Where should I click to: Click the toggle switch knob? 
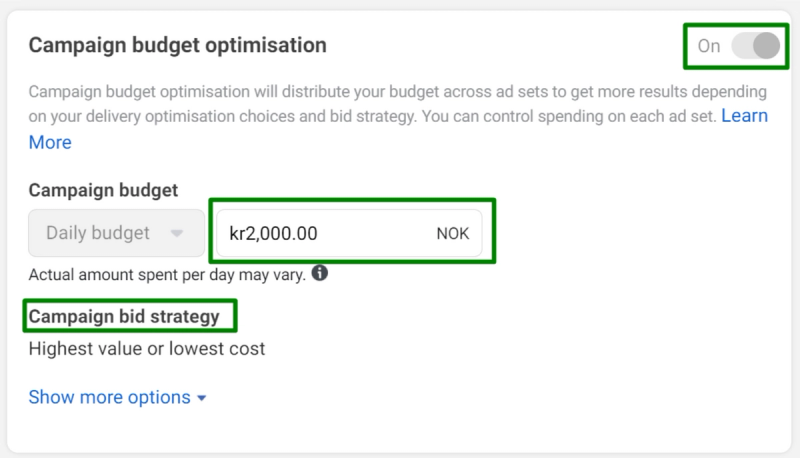click(x=766, y=46)
